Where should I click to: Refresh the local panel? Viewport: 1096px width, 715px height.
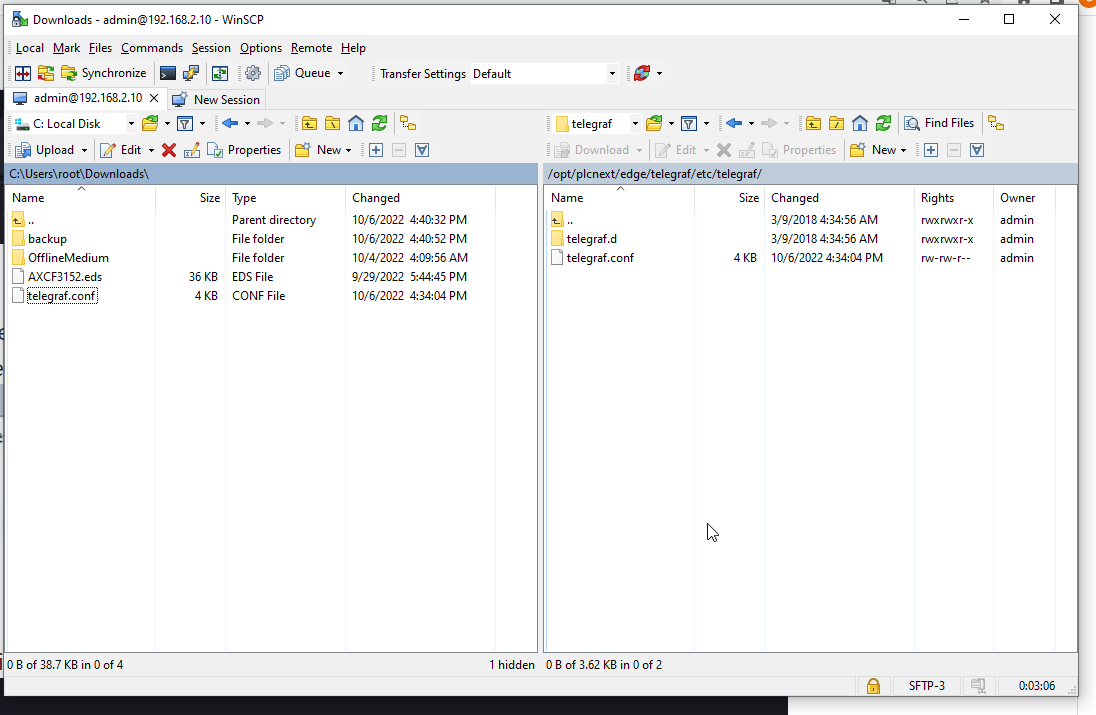coord(380,124)
